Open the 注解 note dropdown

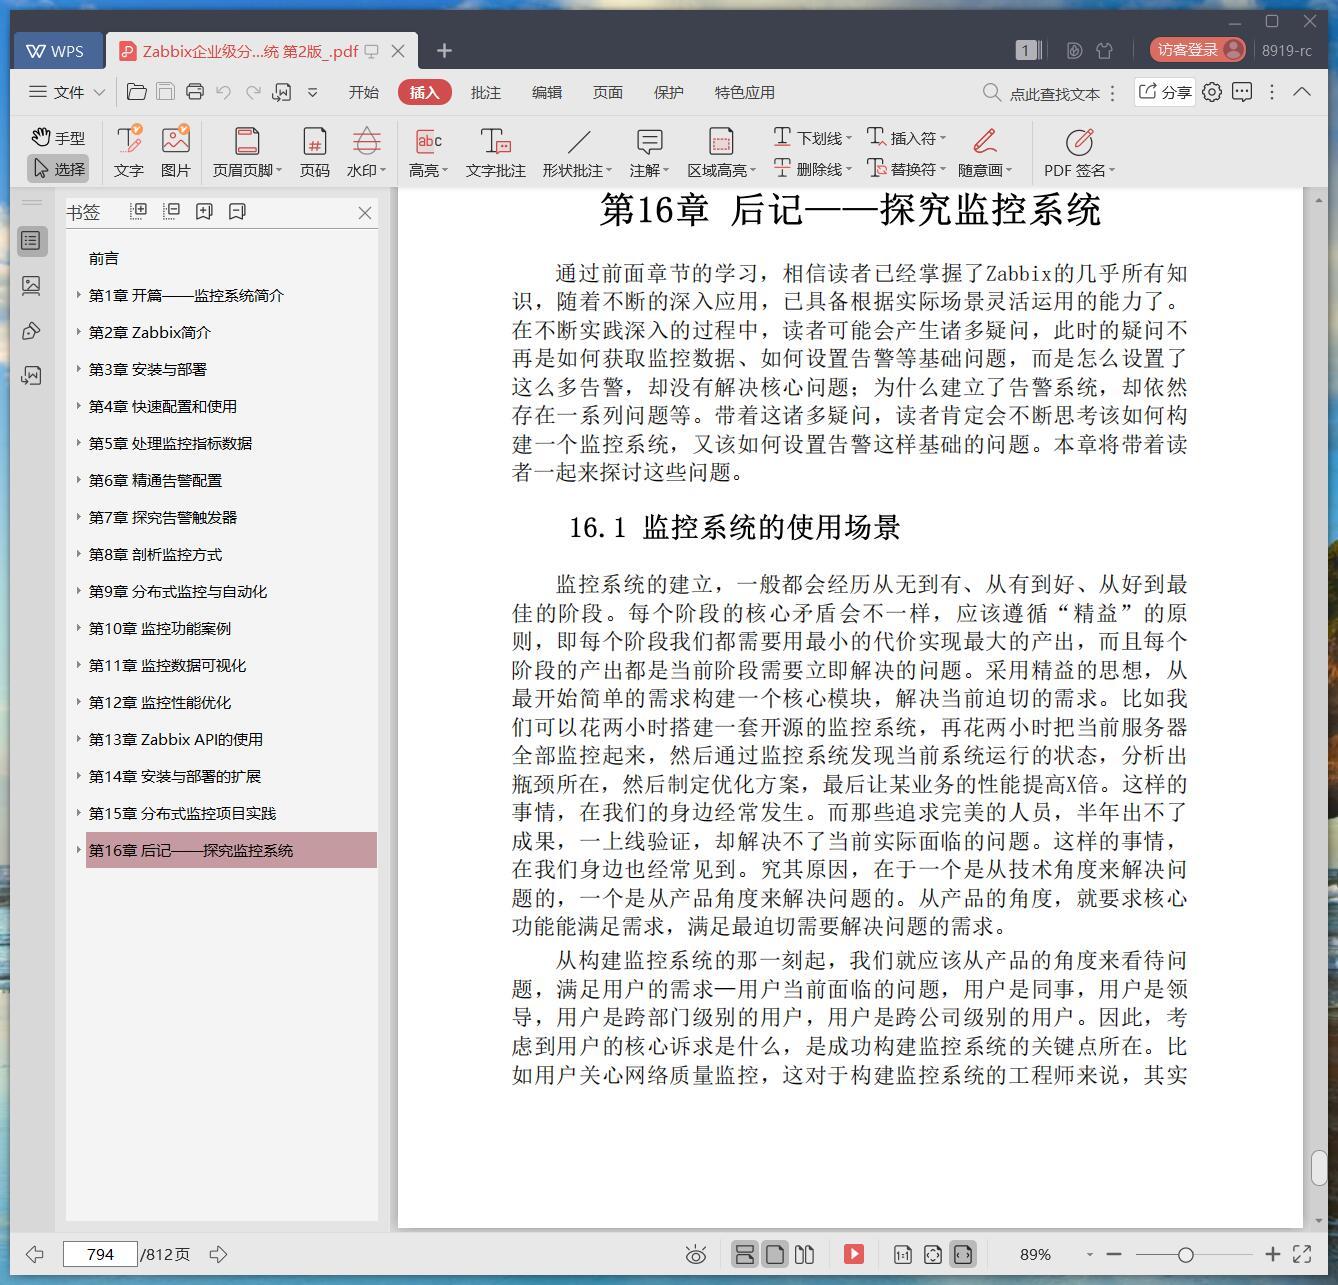point(649,153)
